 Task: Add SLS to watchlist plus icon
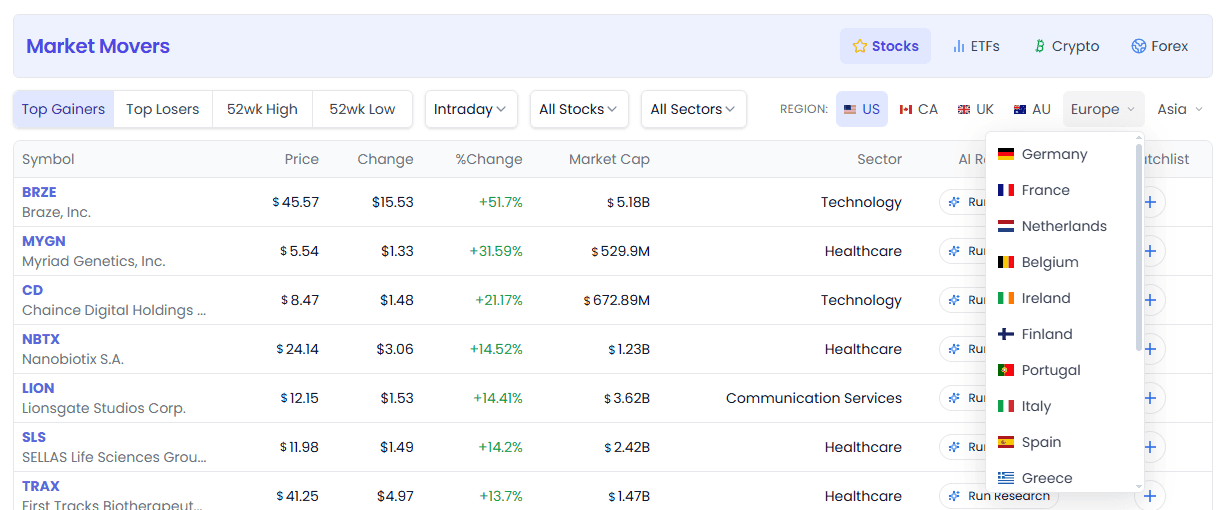pyautogui.click(x=1150, y=447)
